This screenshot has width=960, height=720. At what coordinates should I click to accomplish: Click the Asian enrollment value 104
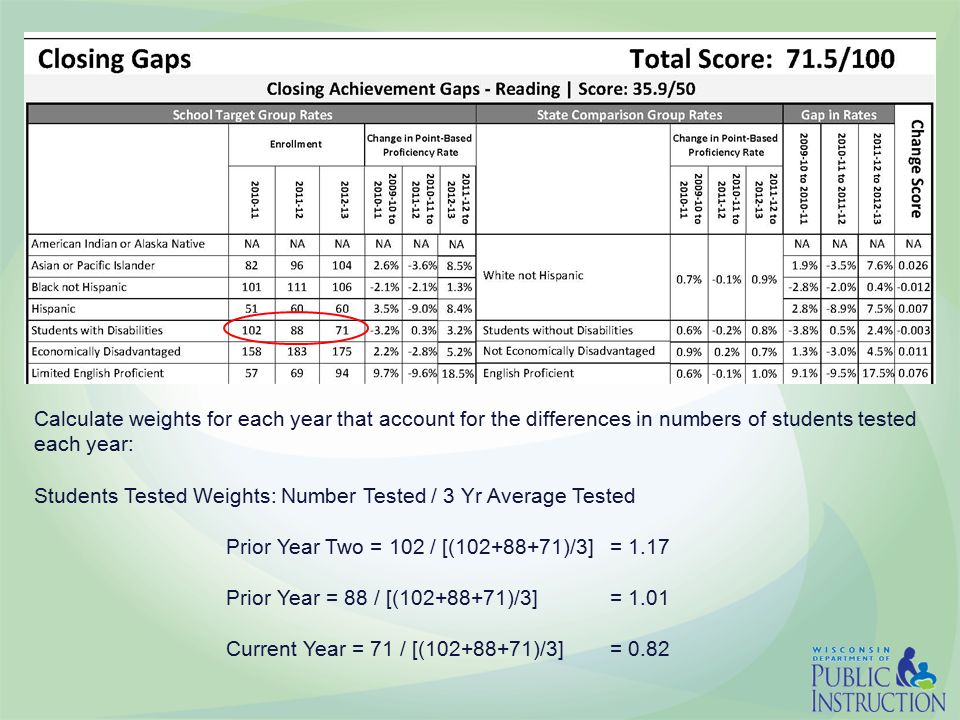click(x=342, y=266)
